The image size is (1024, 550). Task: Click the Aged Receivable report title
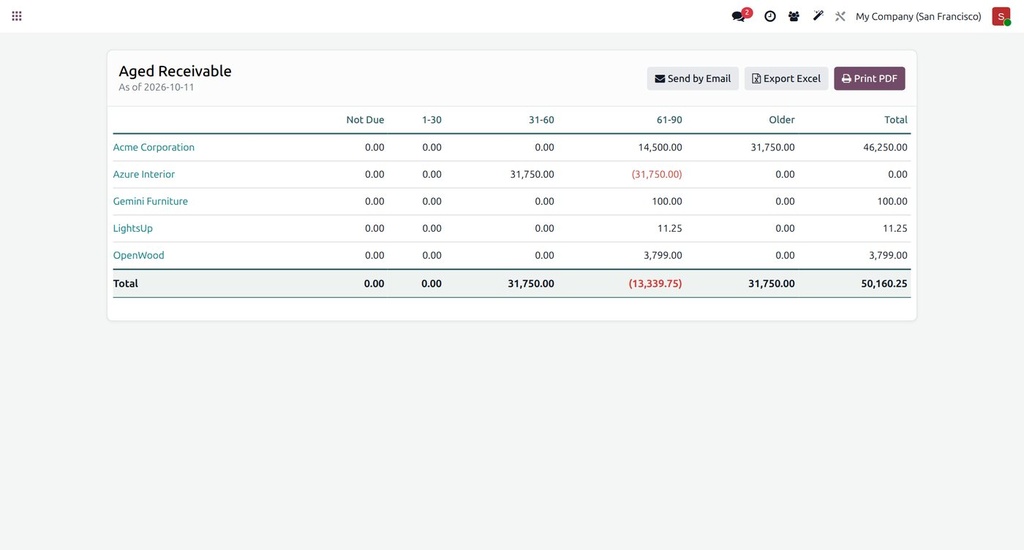[x=175, y=71]
